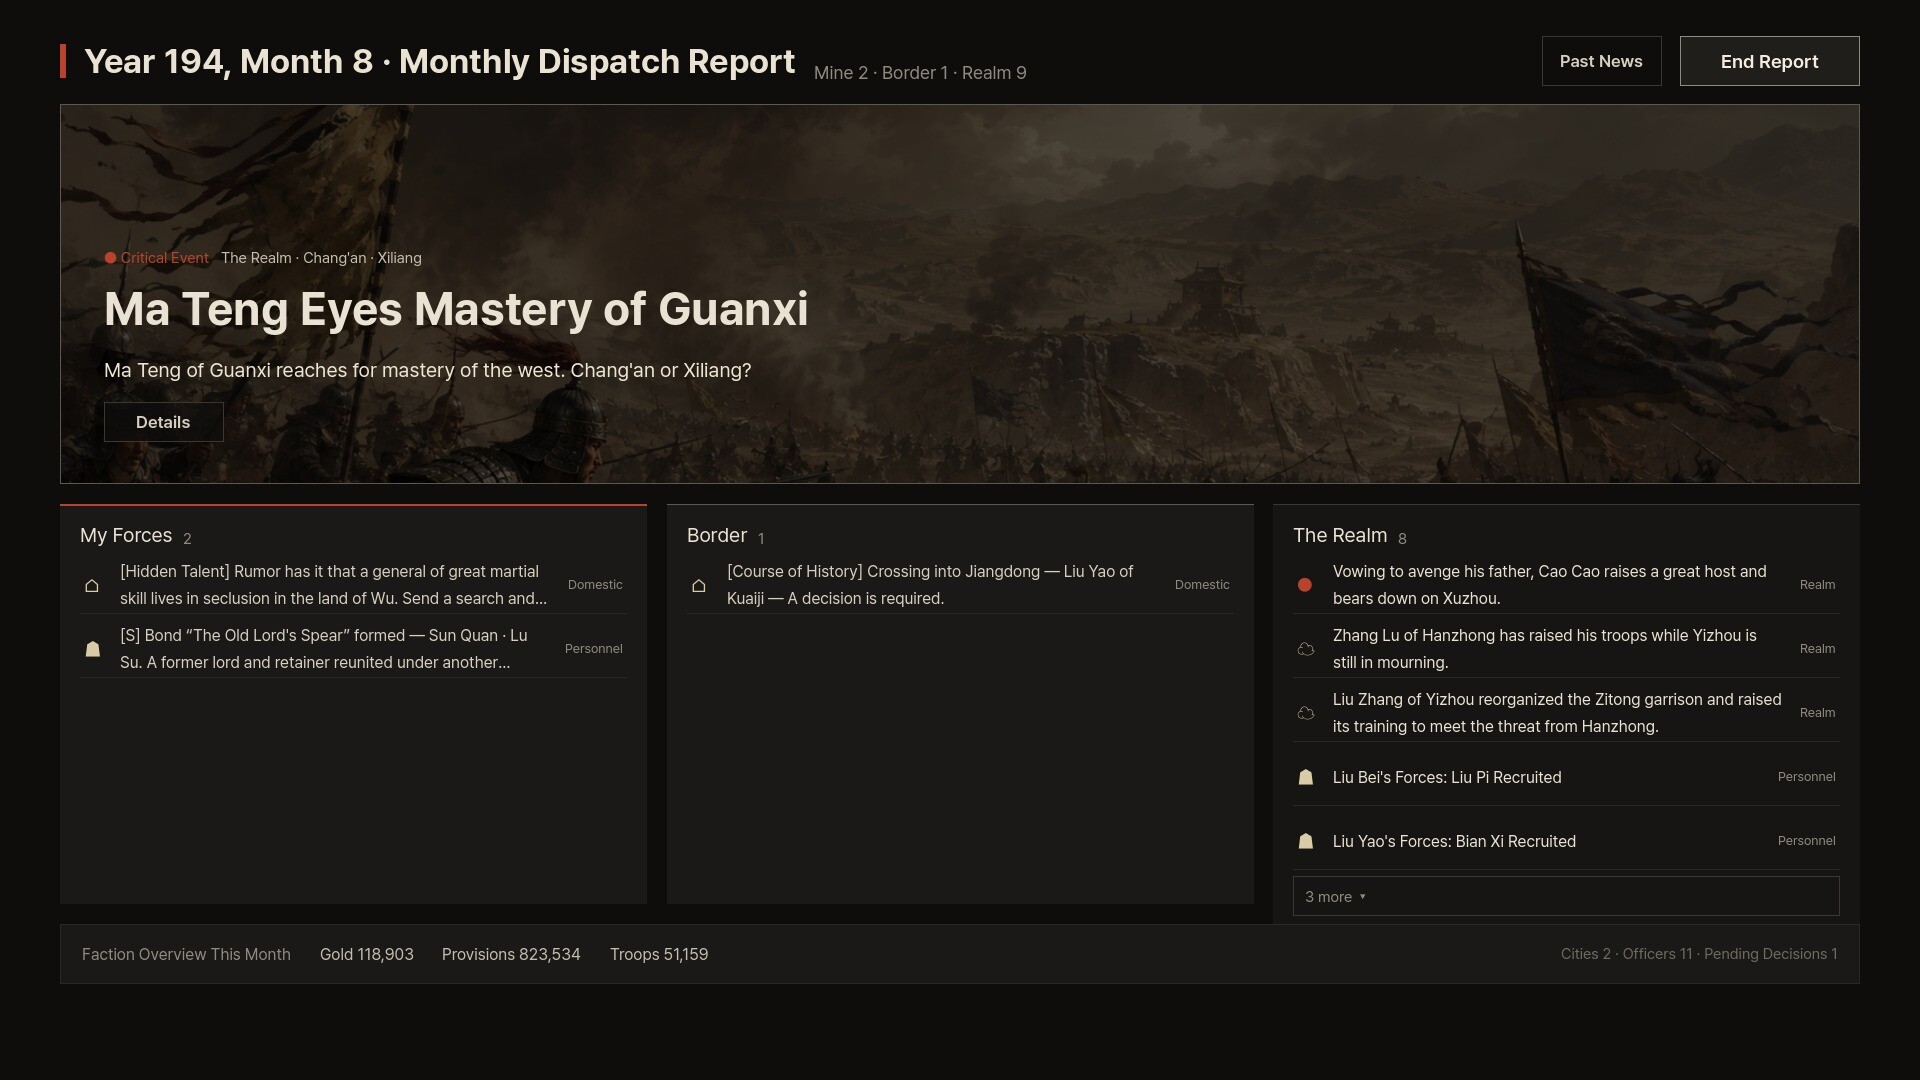Select the My Forces panel header
The height and width of the screenshot is (1080, 1920).
click(x=126, y=535)
